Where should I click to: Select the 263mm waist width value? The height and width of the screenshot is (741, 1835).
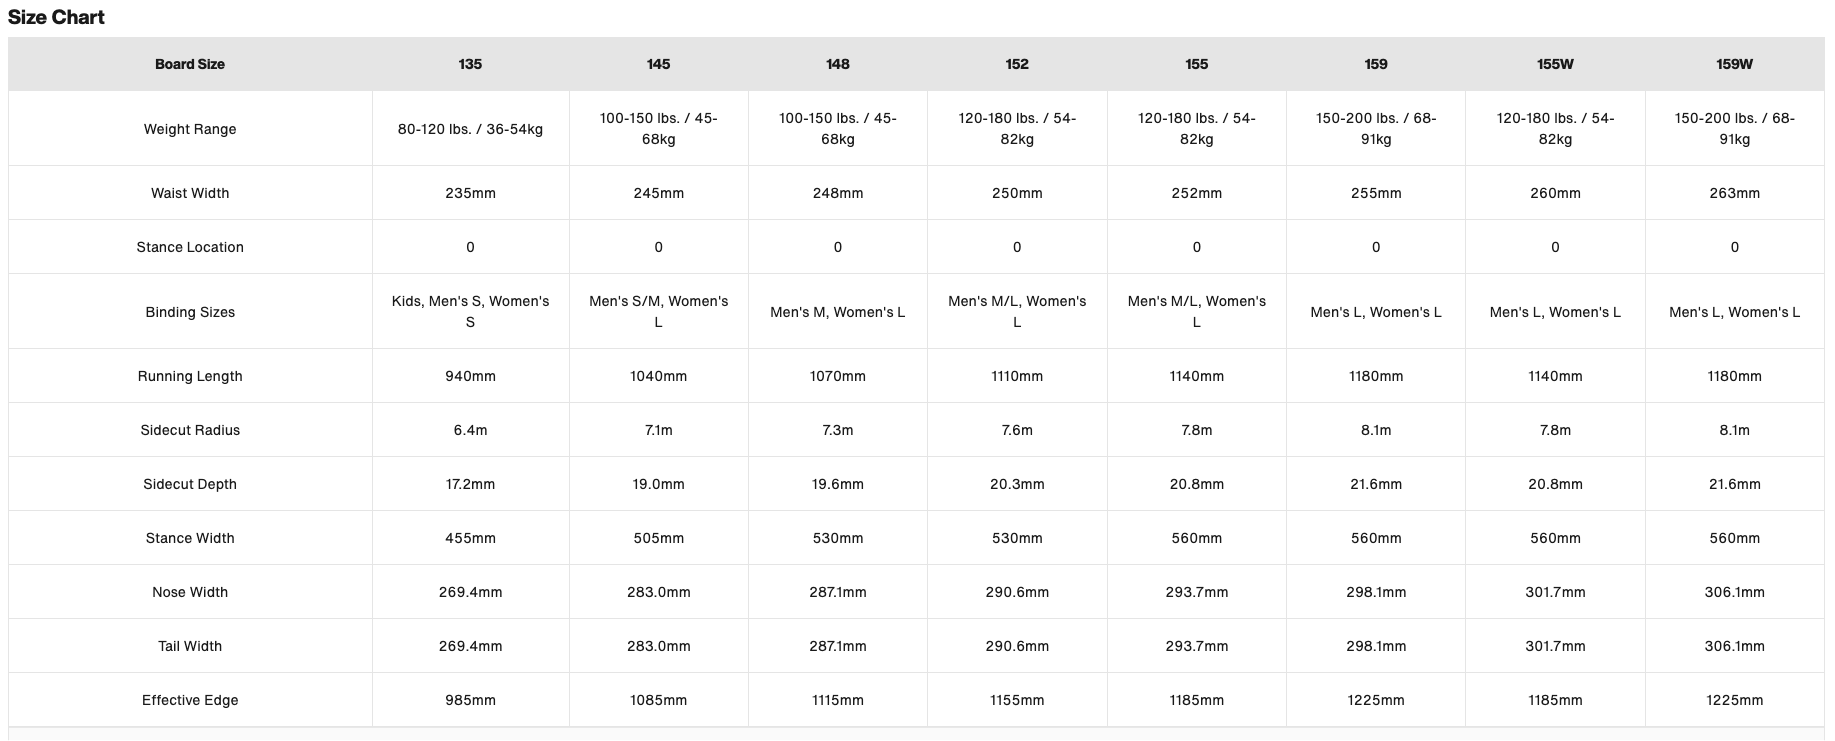tap(1734, 193)
